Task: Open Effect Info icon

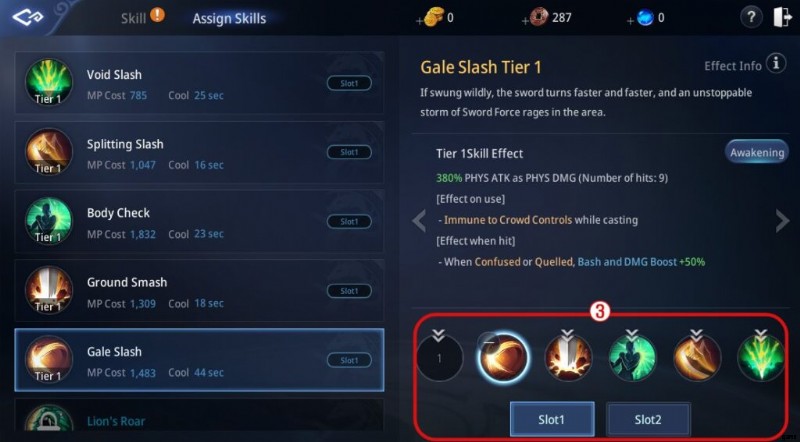Action: [776, 64]
